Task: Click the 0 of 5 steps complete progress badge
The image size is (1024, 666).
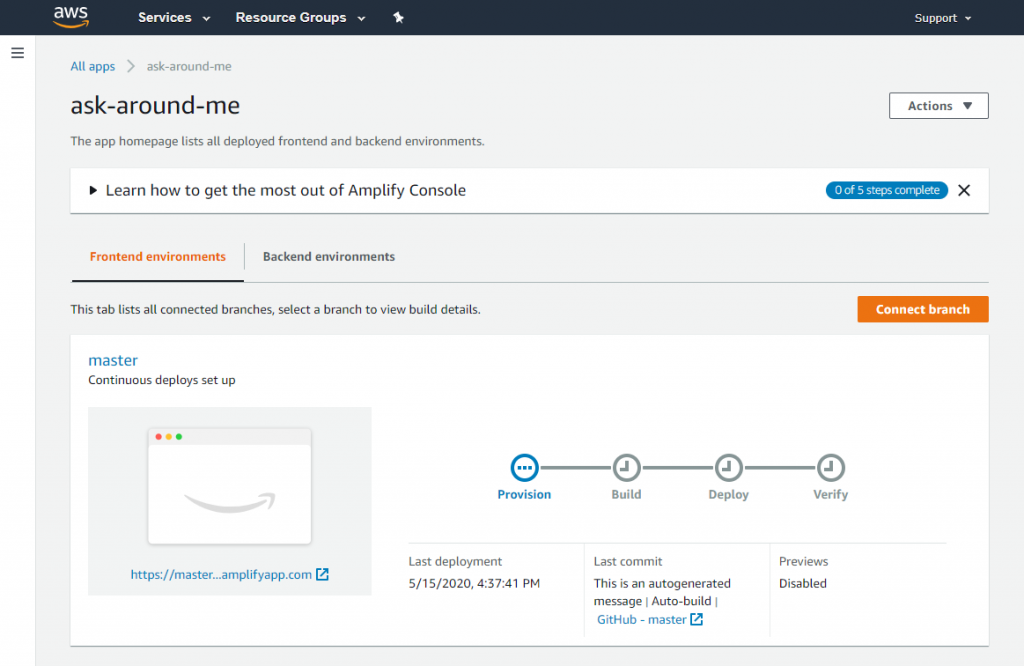Action: 886,190
